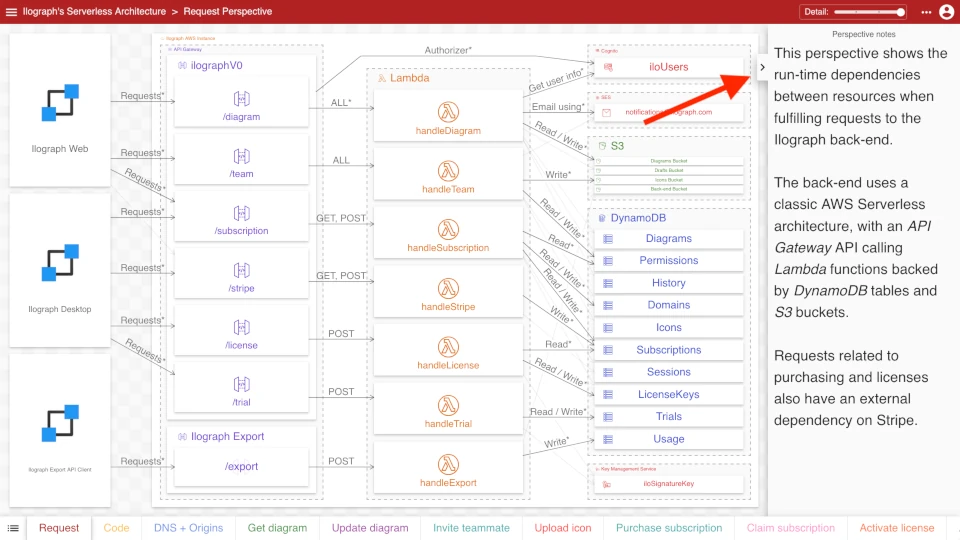Select the Trials table row
960x540 pixels.
pos(669,417)
